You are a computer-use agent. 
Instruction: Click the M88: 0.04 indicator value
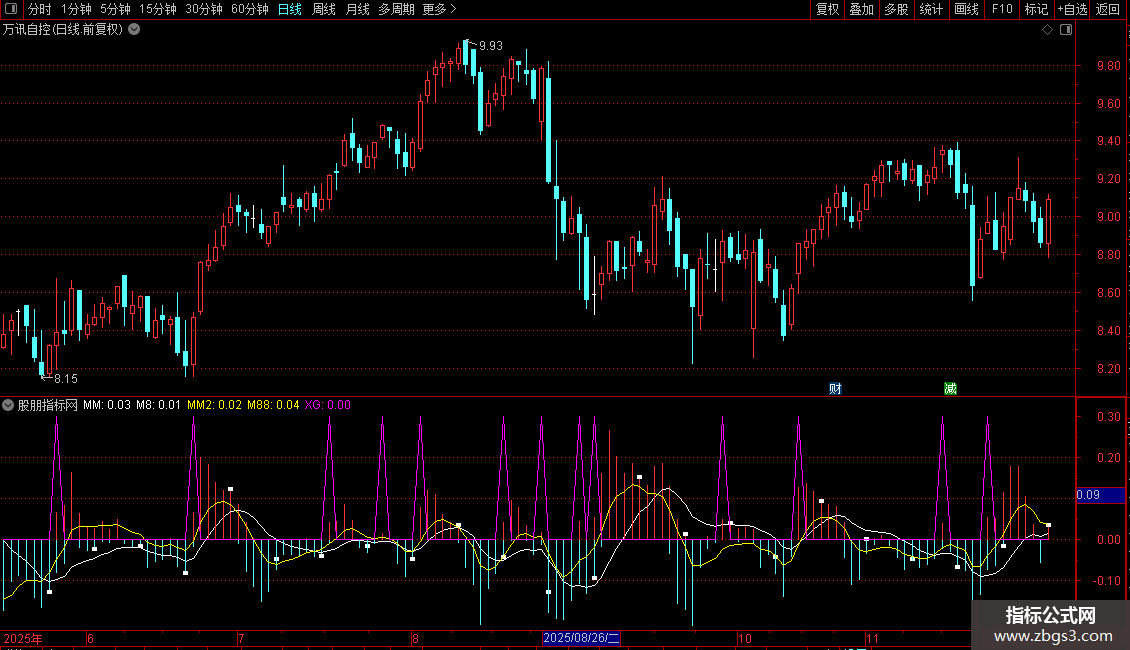273,405
